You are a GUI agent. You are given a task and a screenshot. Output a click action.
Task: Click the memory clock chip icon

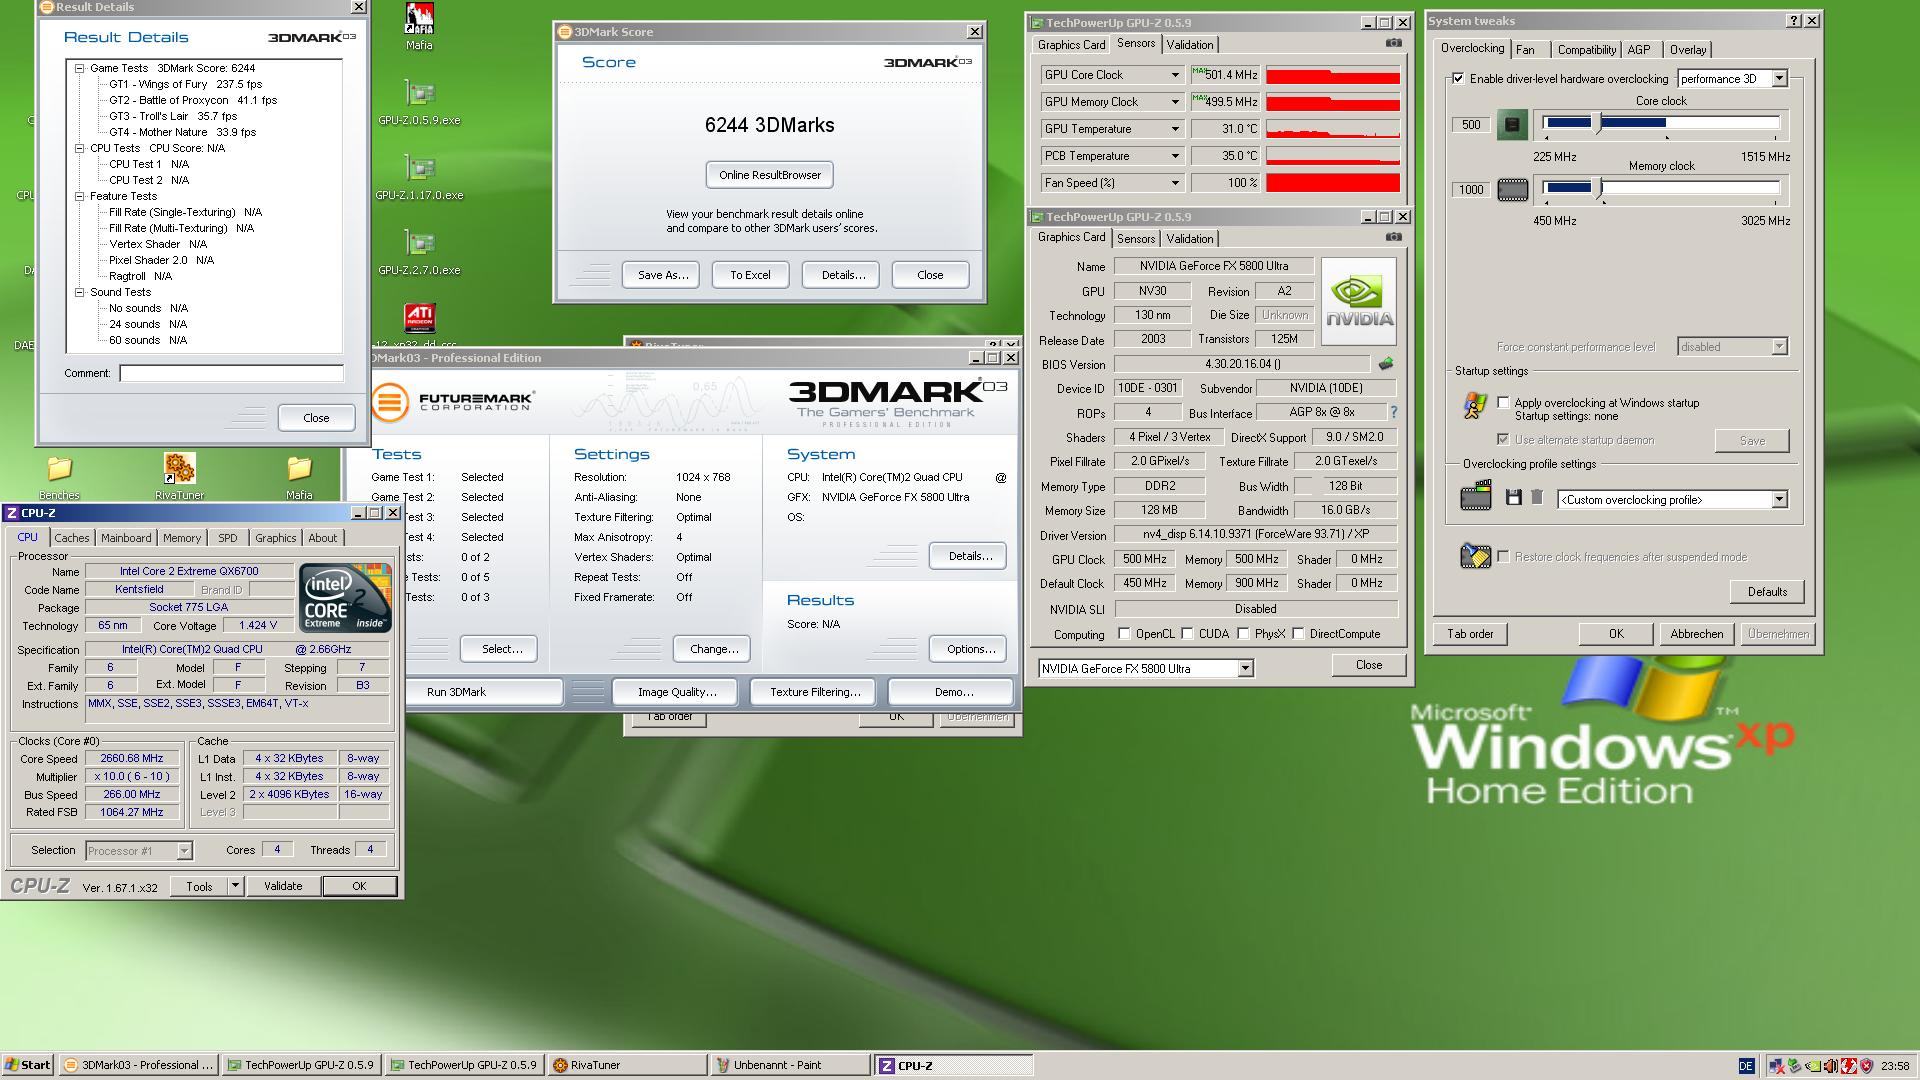coord(1512,190)
